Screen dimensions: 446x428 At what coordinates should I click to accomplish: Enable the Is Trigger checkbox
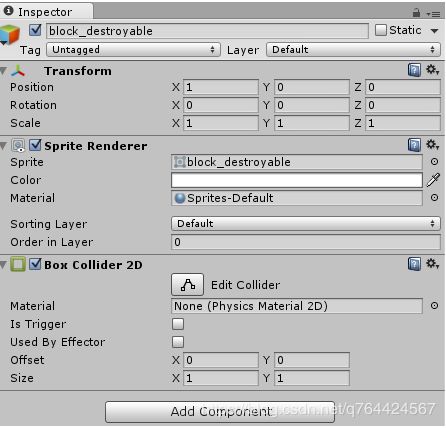pos(178,324)
